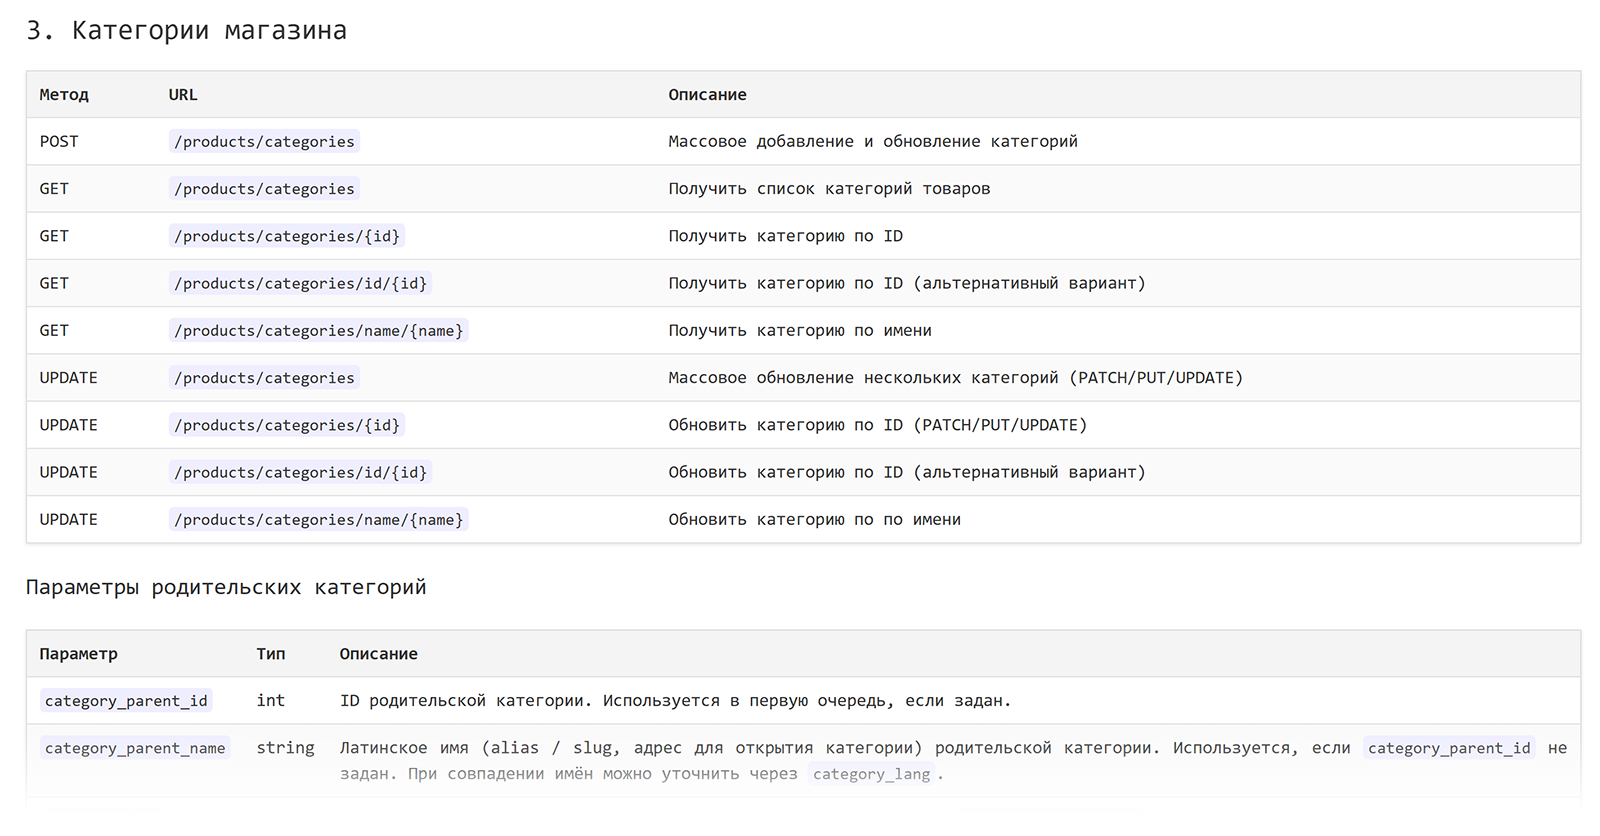Click the POST method cell
The image size is (1600, 836).
tap(59, 142)
